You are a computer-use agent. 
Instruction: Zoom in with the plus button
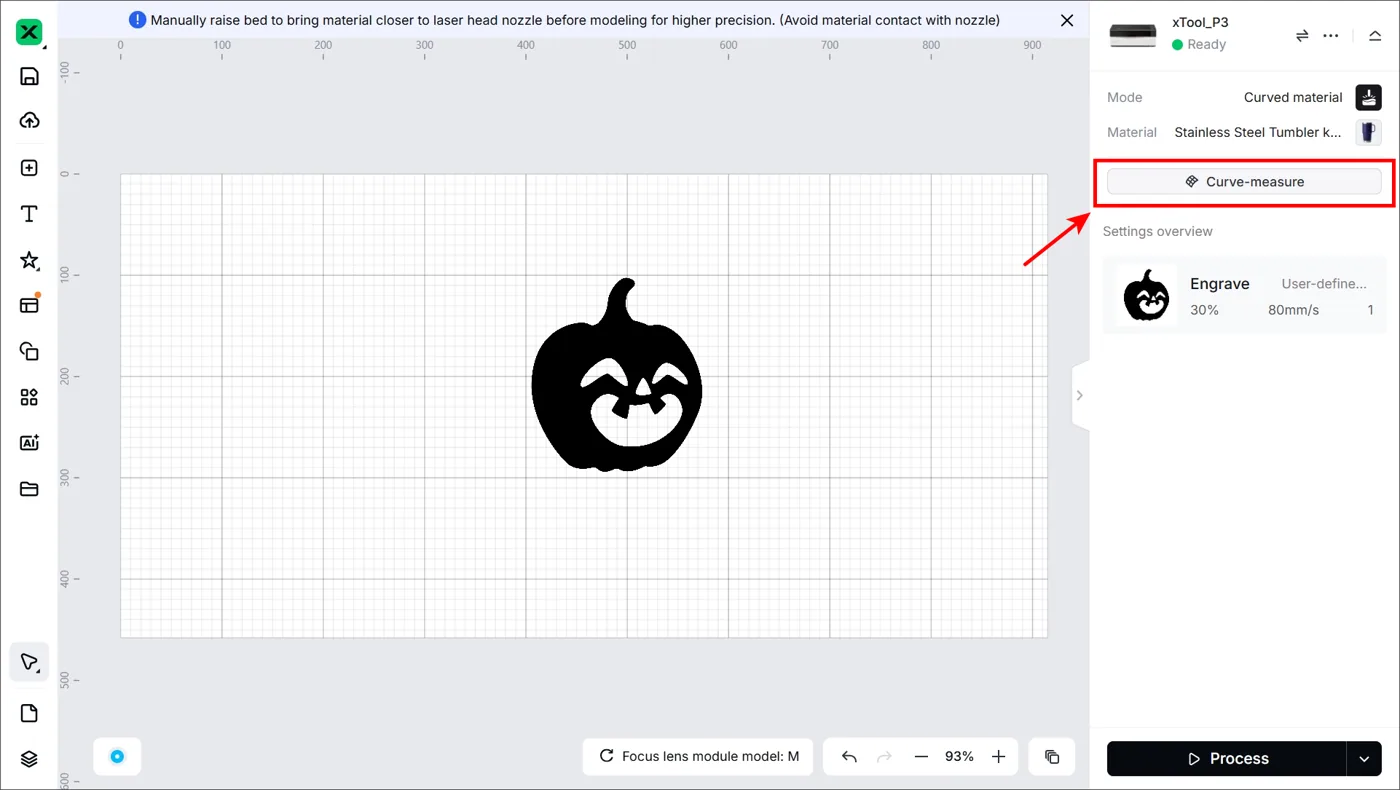coord(998,757)
